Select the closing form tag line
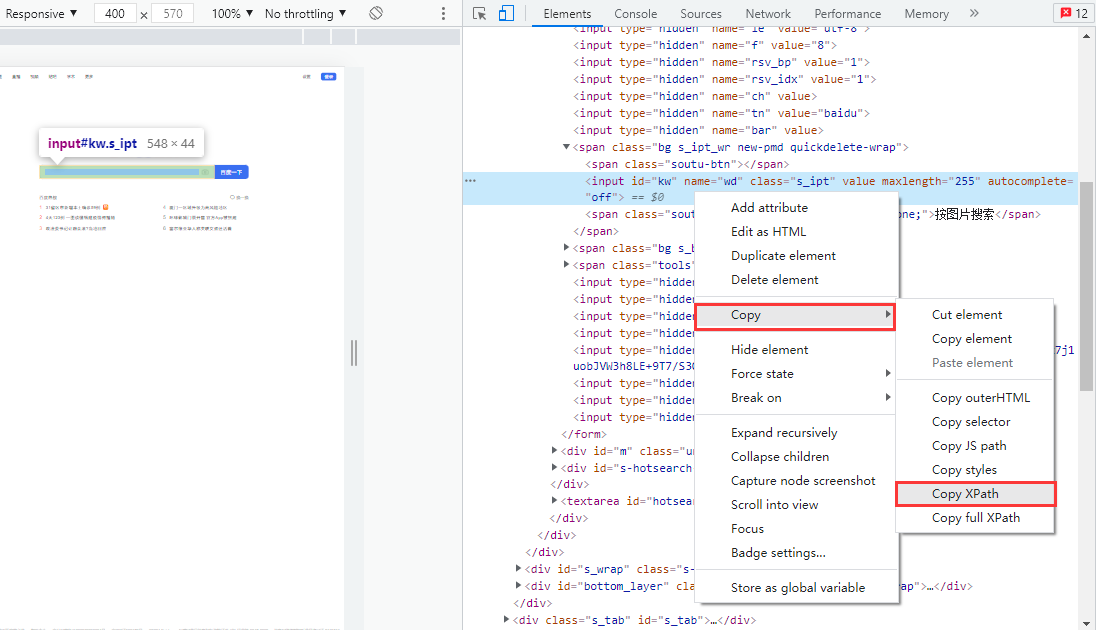1096x630 pixels. point(584,434)
